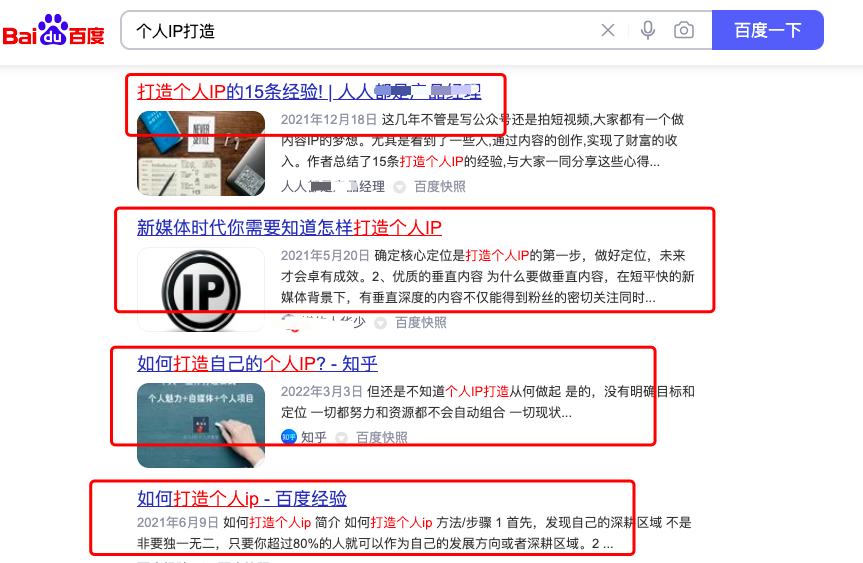Click the blue 知乎 source icon

coord(289,437)
